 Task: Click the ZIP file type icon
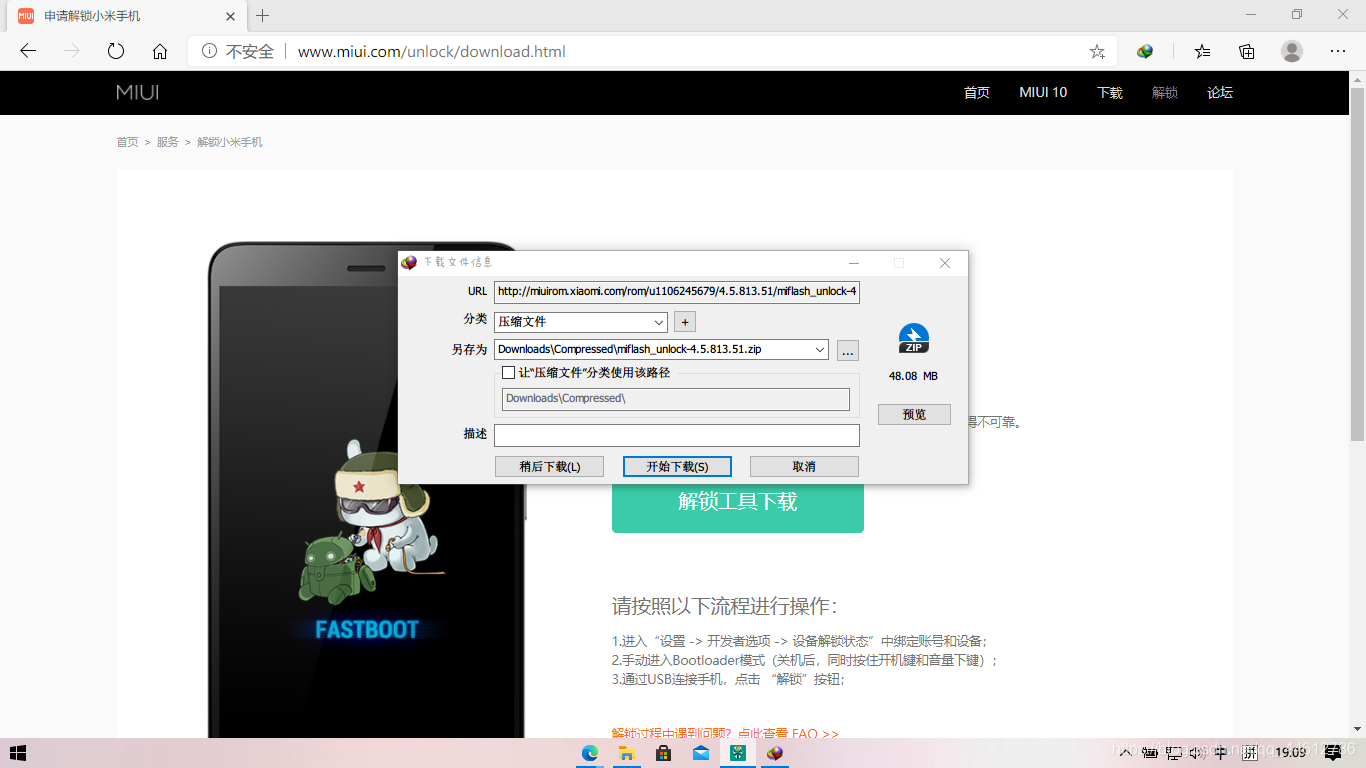pyautogui.click(x=914, y=338)
